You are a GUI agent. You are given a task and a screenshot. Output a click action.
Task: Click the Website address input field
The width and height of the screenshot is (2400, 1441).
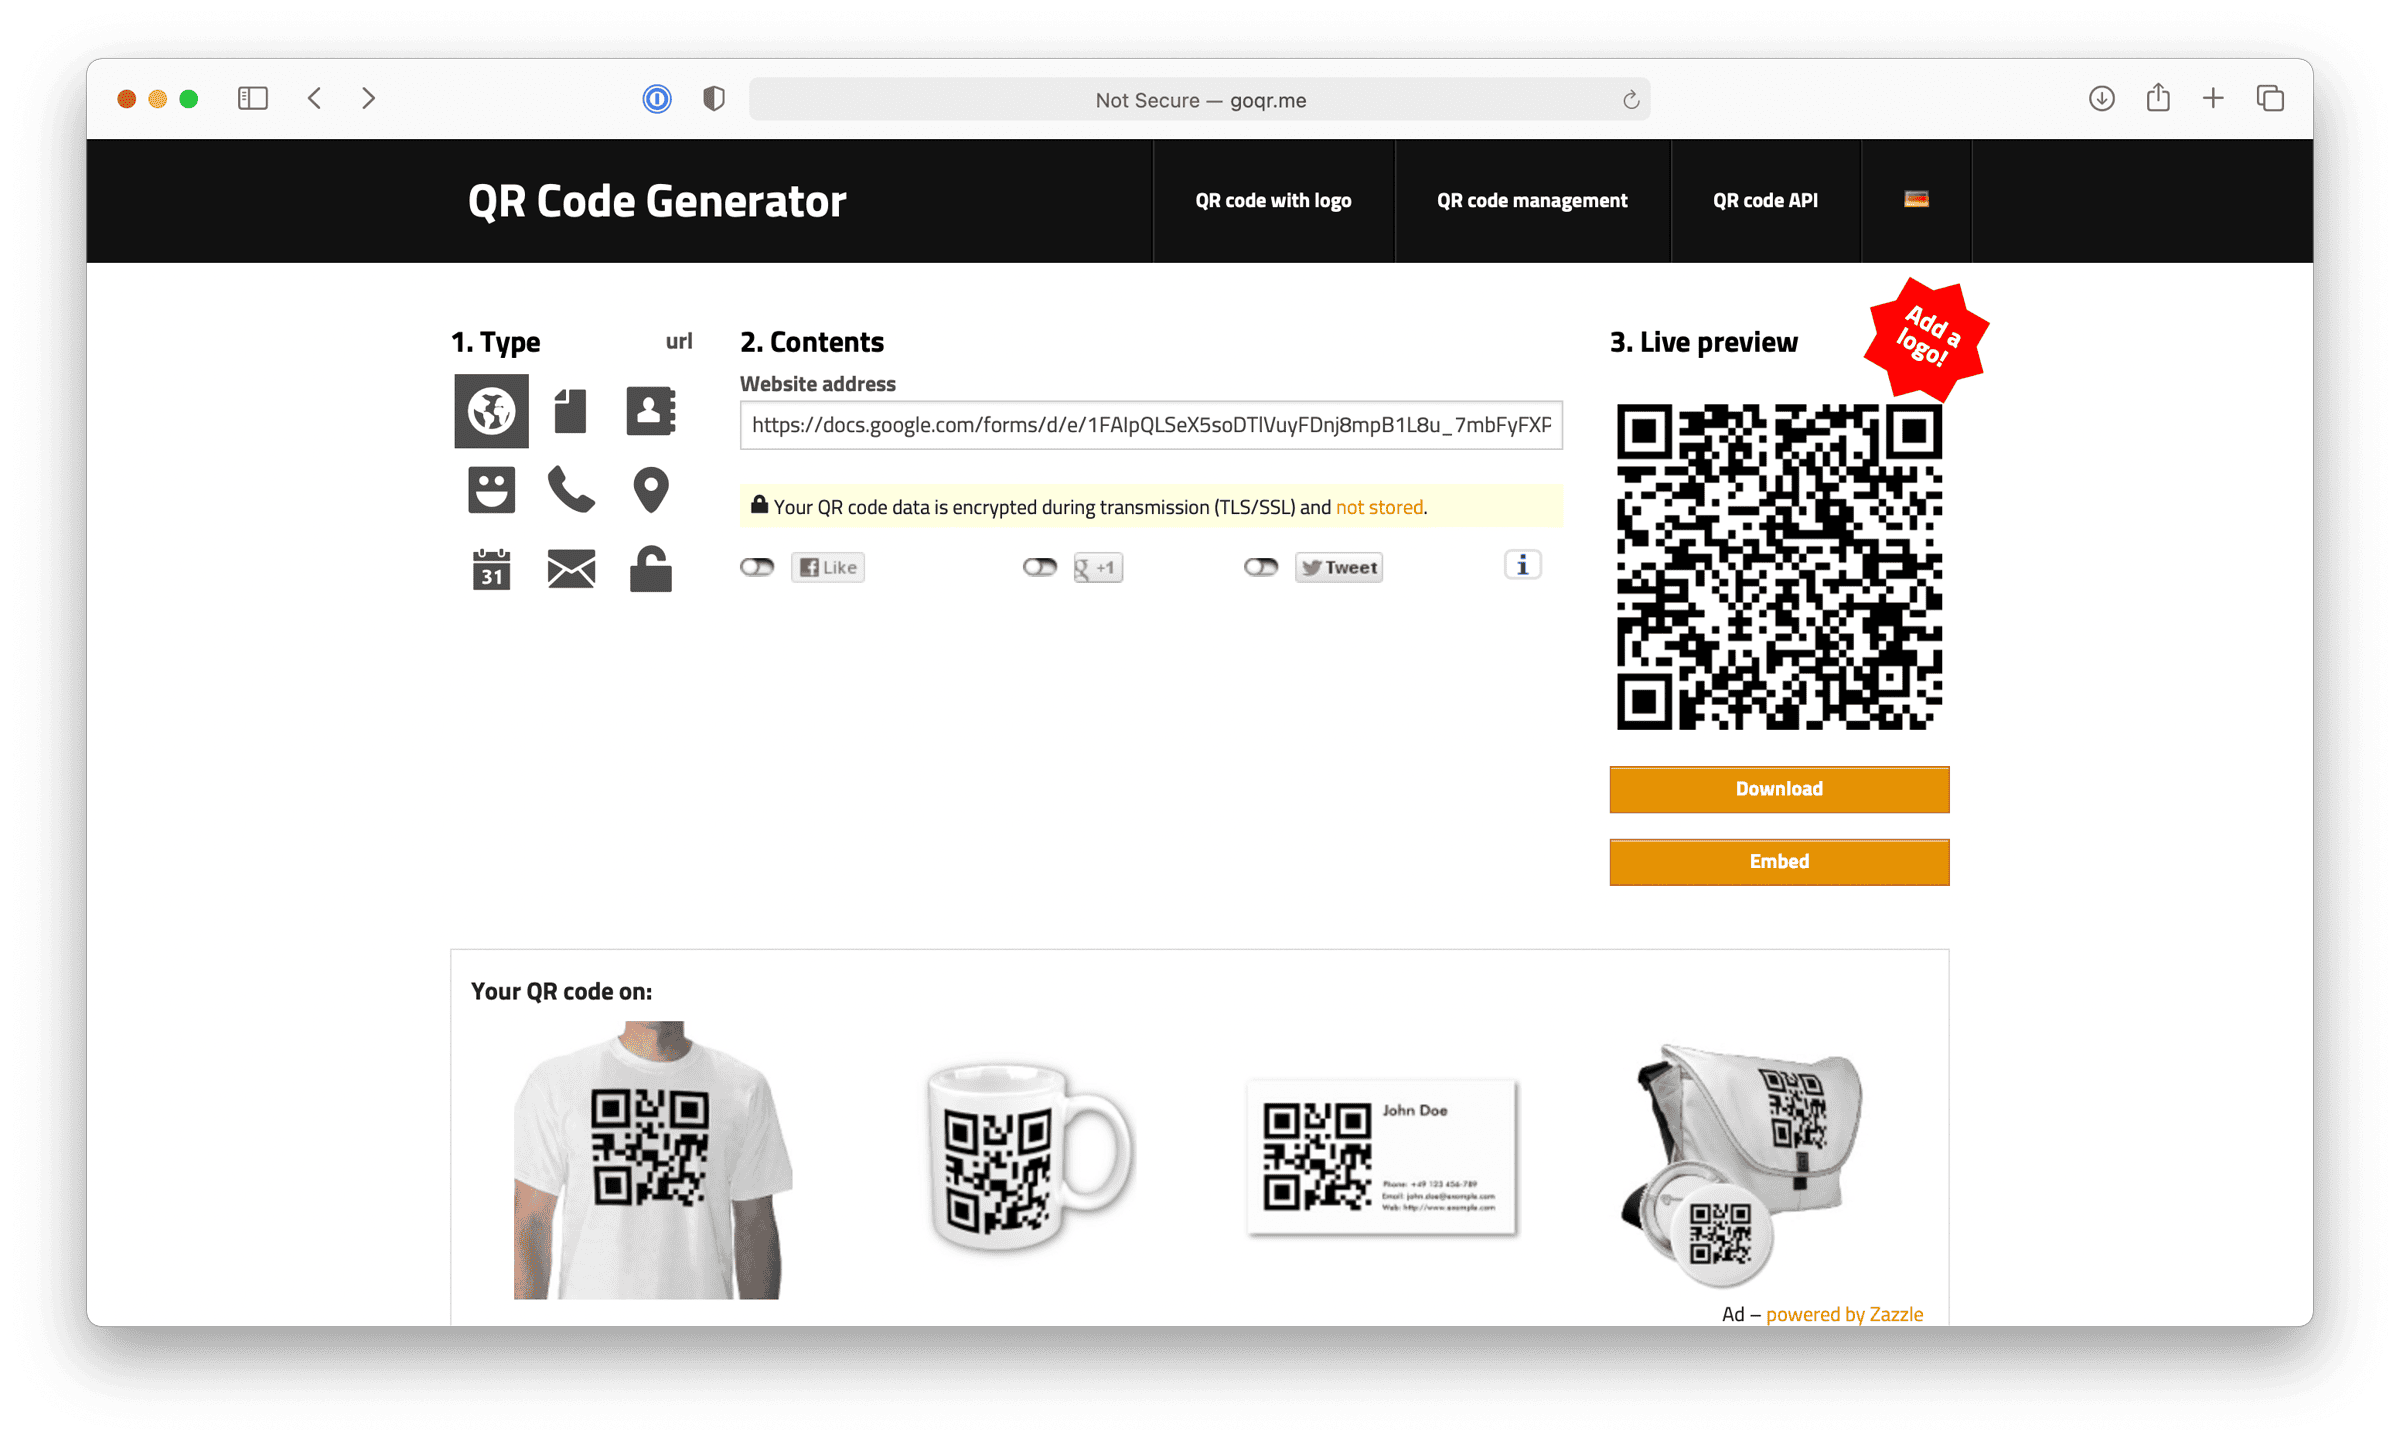click(1151, 425)
